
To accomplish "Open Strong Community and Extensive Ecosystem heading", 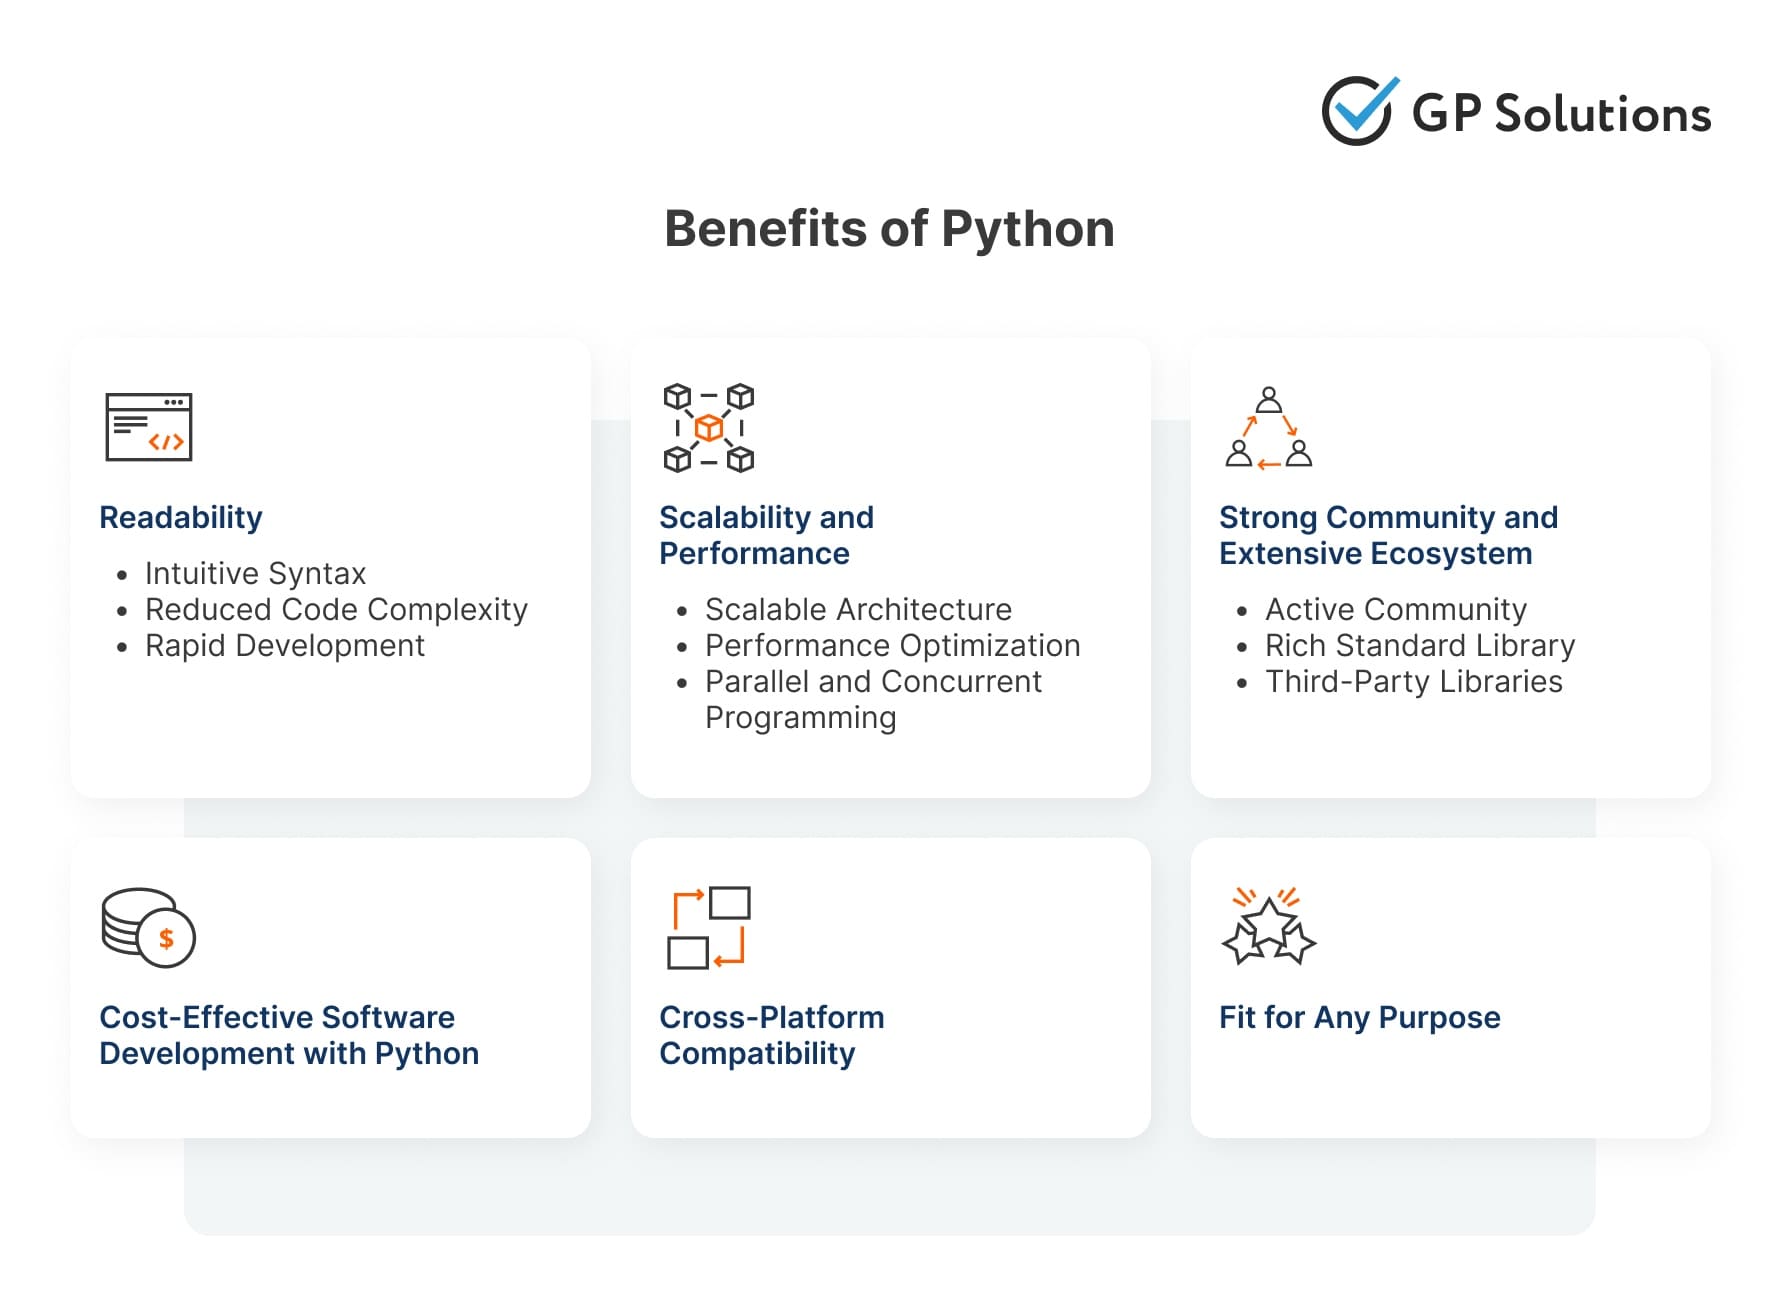I will 1388,535.
